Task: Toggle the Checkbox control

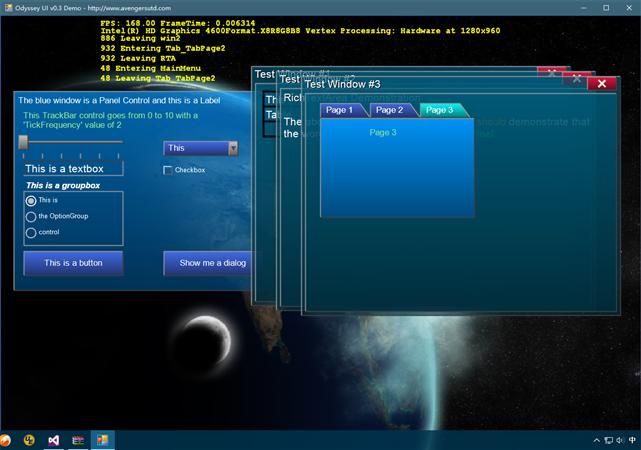Action: pos(168,170)
